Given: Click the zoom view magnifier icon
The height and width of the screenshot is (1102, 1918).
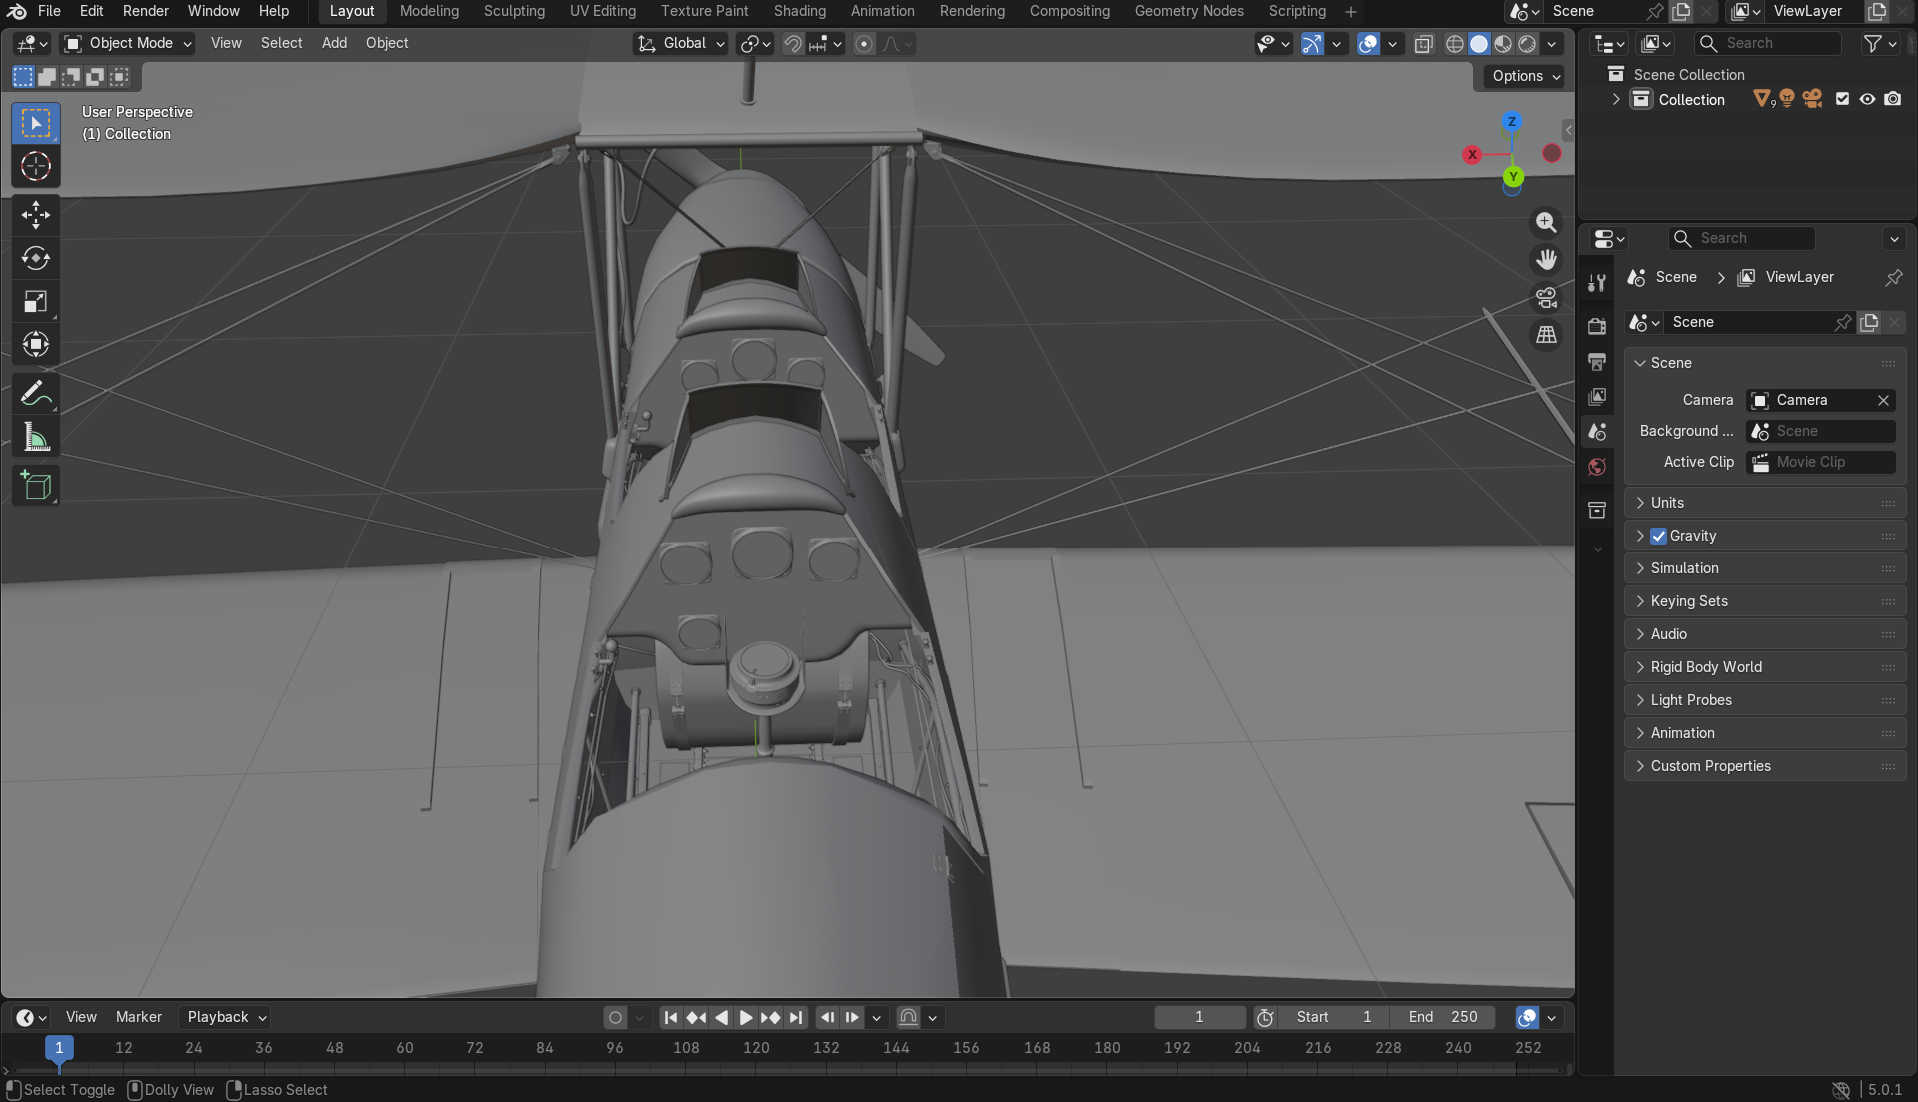Looking at the screenshot, I should (x=1546, y=222).
